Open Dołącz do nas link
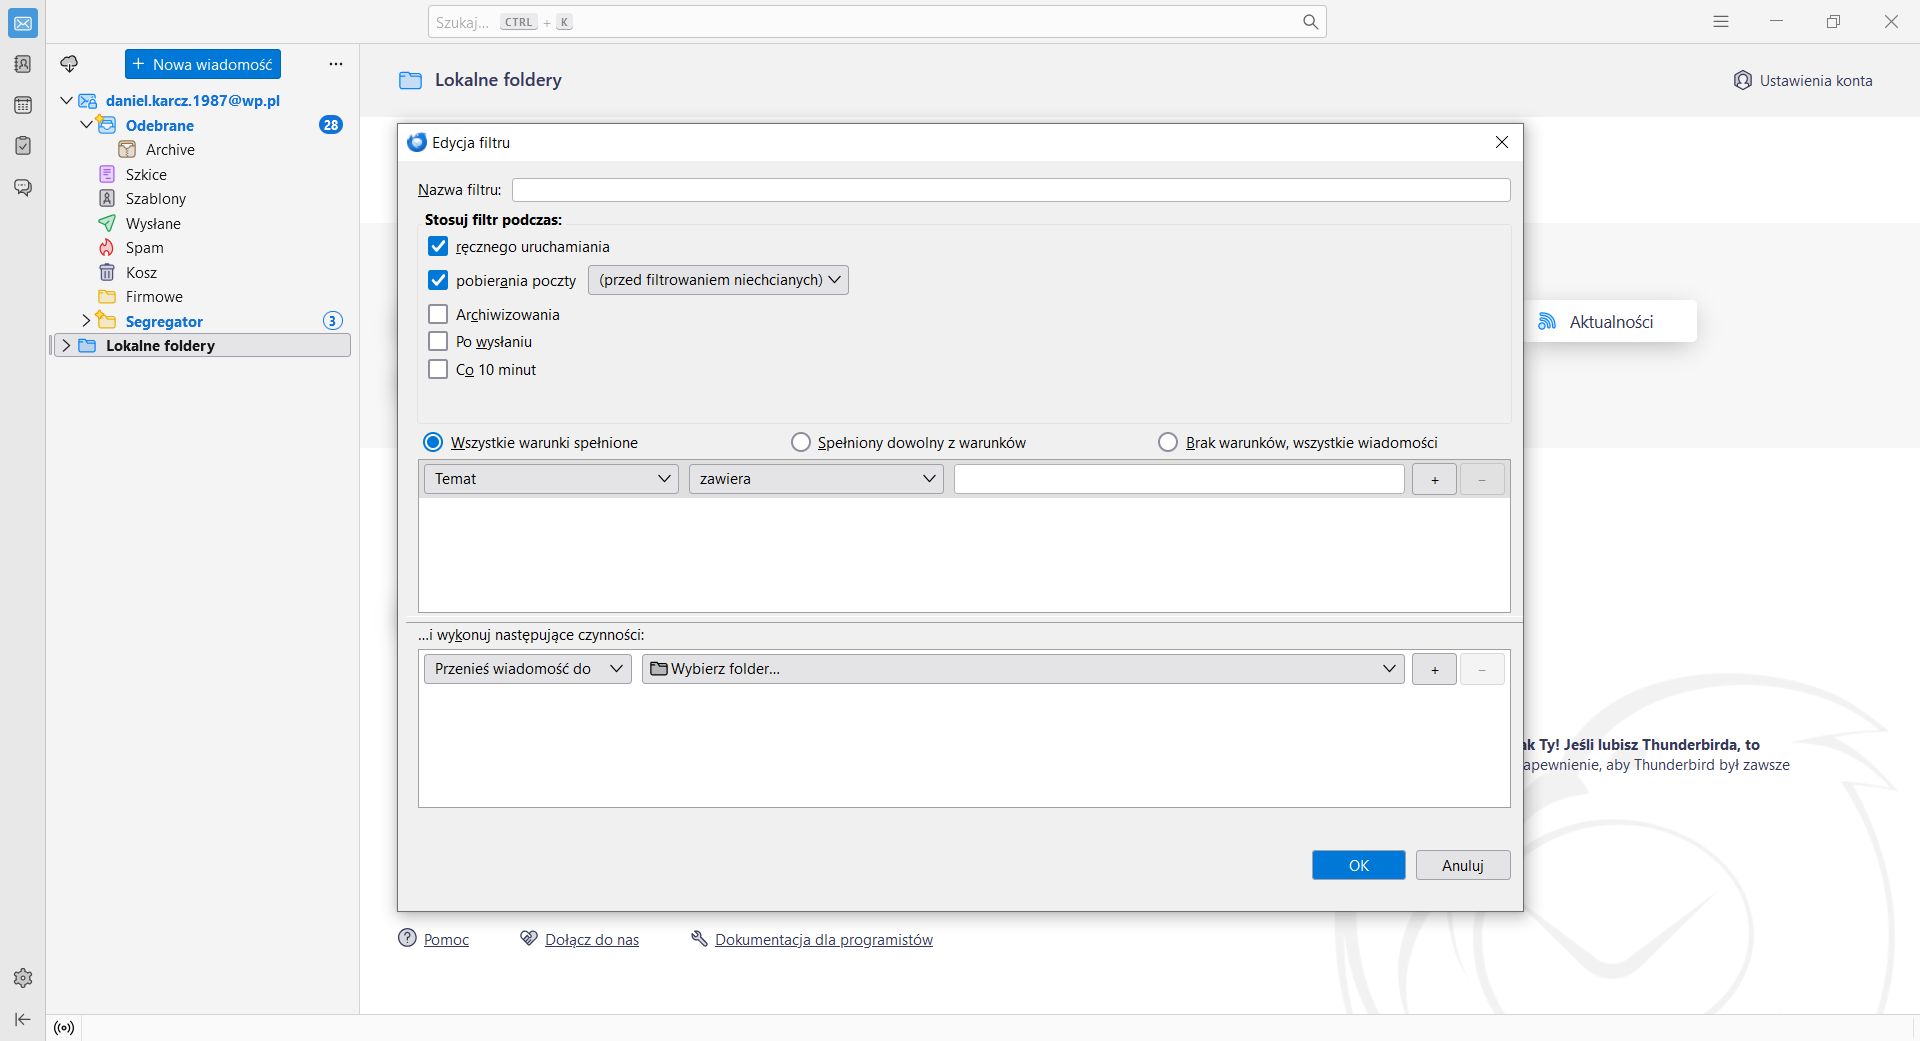1920x1041 pixels. tap(592, 939)
